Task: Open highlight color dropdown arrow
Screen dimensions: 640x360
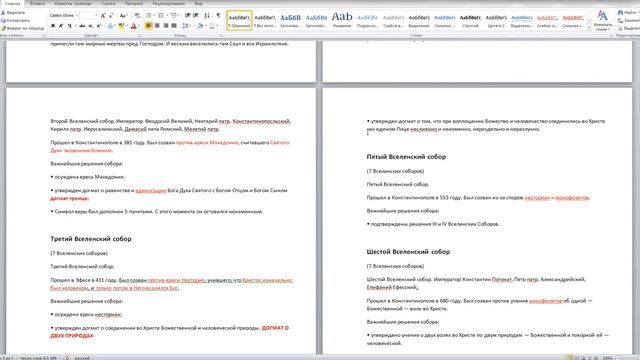Action: pos(127,26)
